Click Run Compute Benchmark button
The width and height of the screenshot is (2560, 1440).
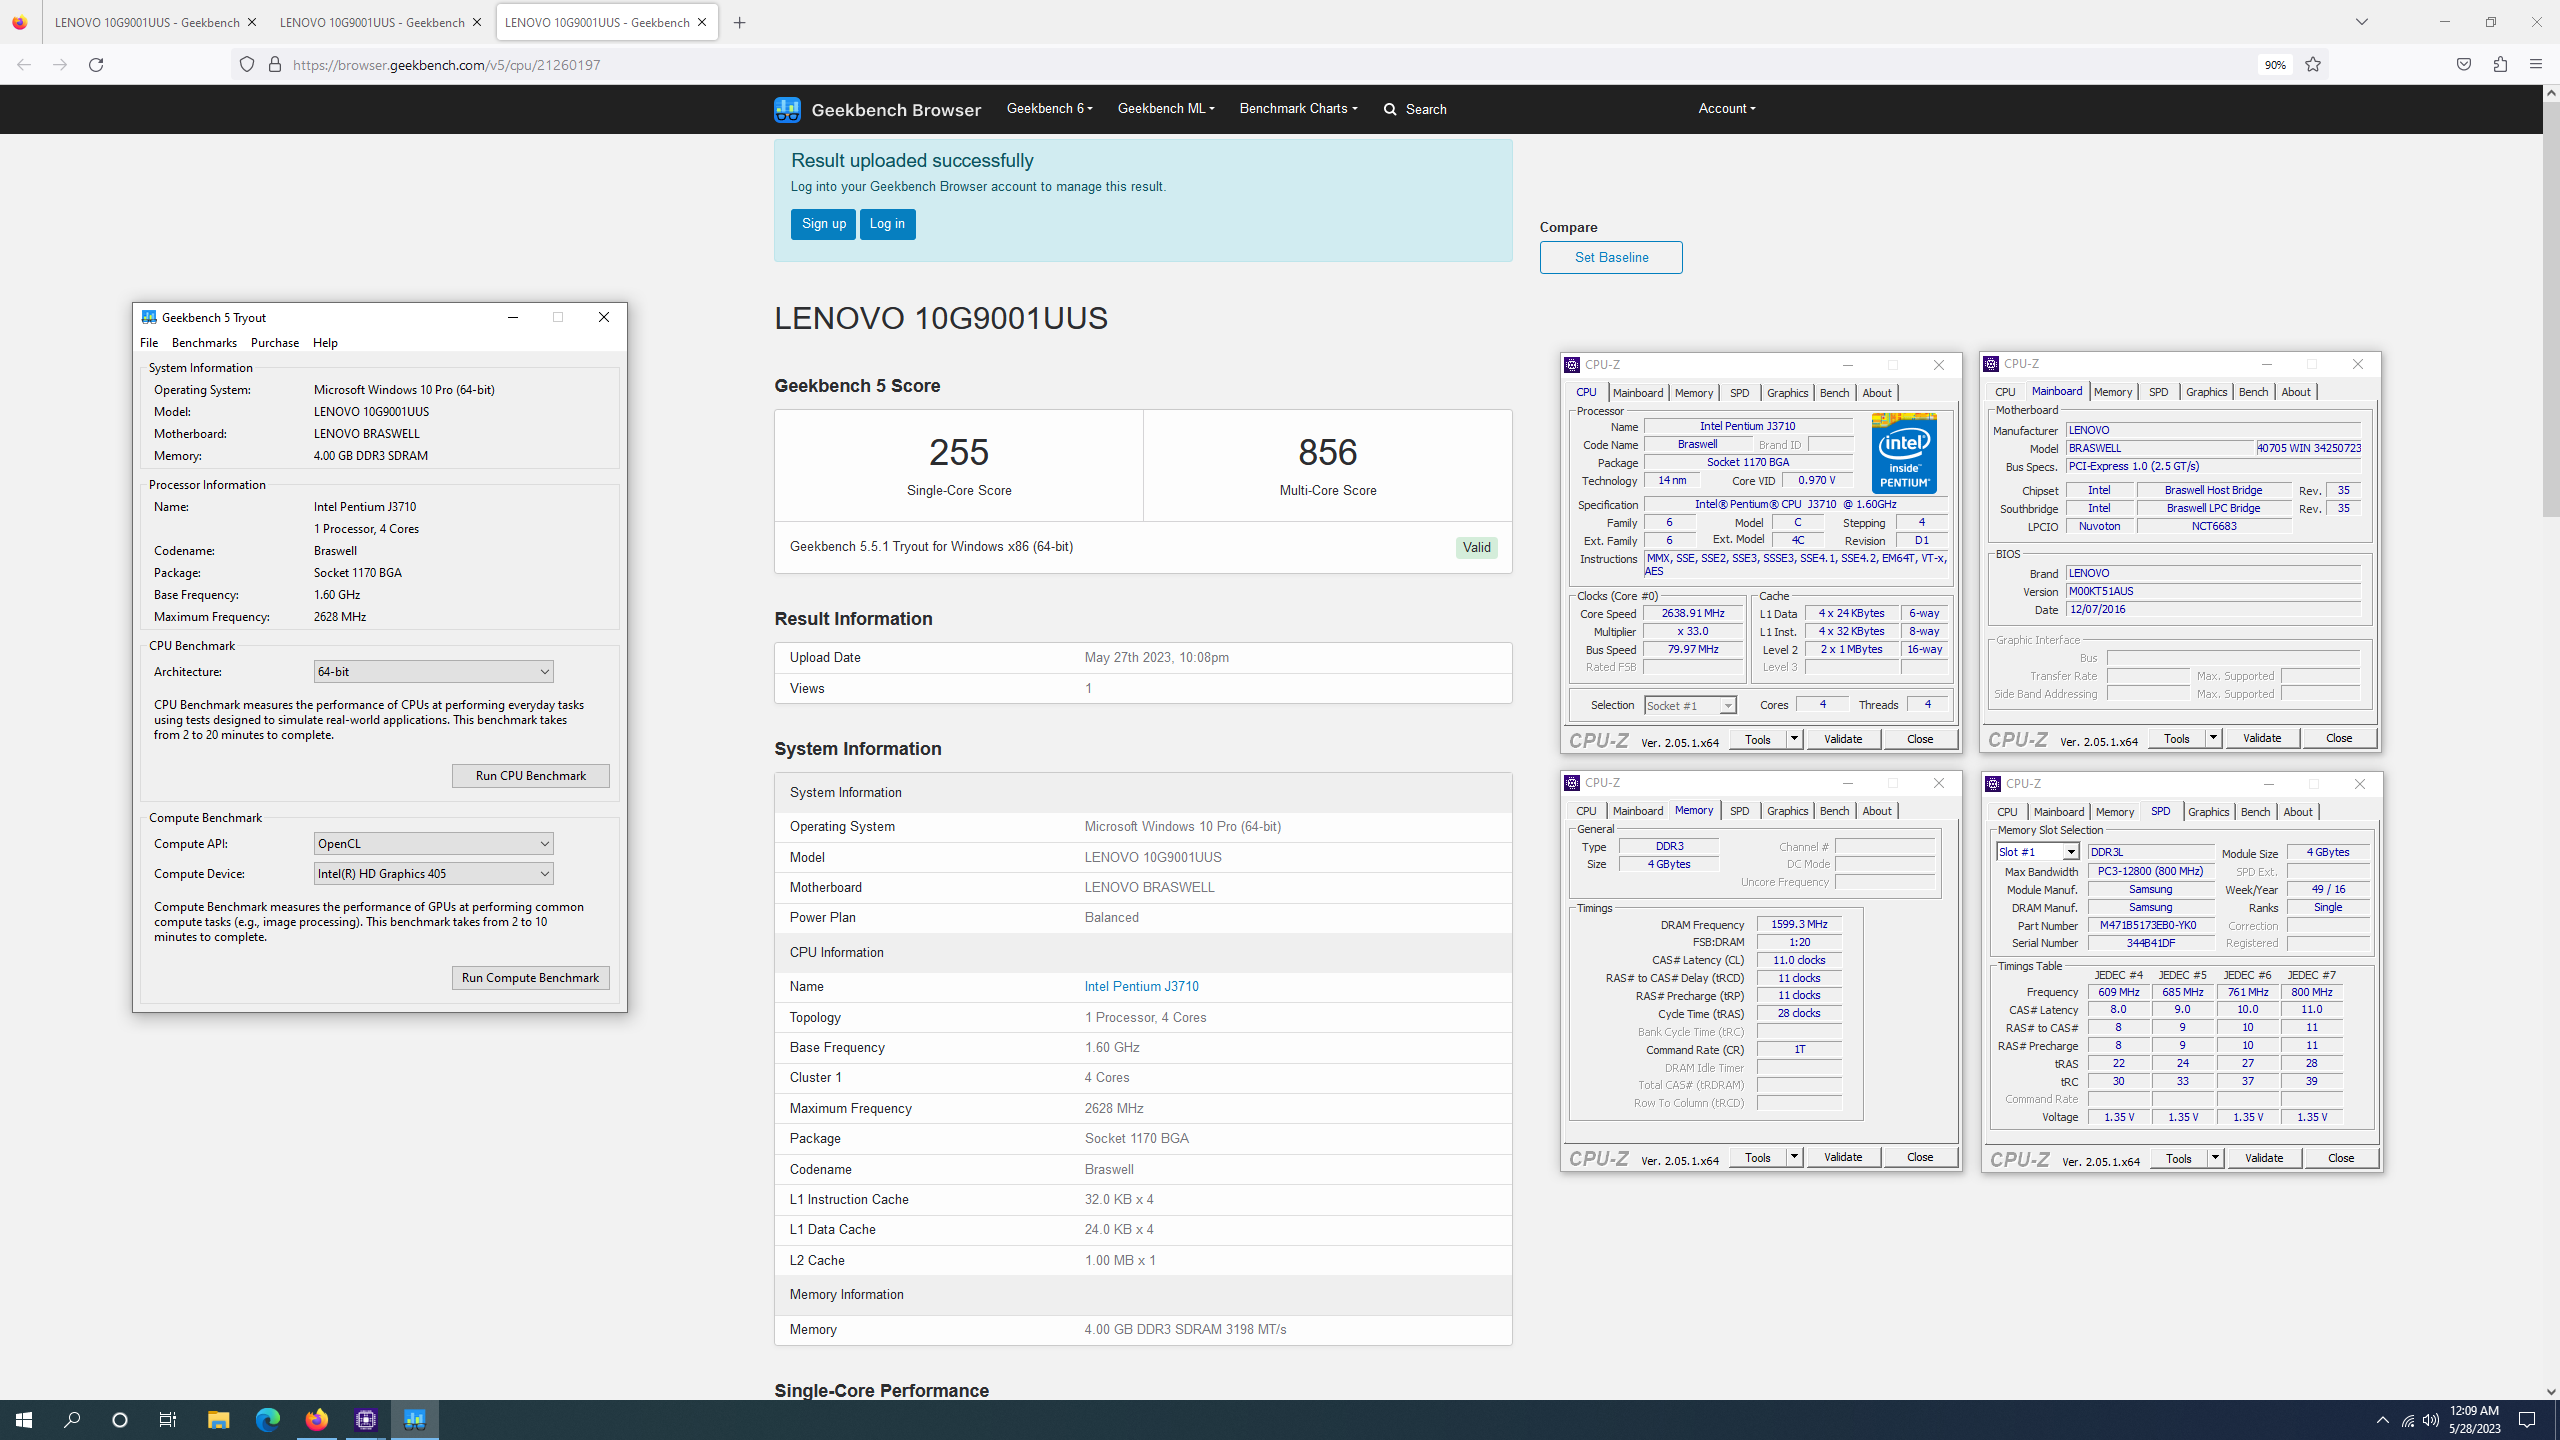coord(531,978)
